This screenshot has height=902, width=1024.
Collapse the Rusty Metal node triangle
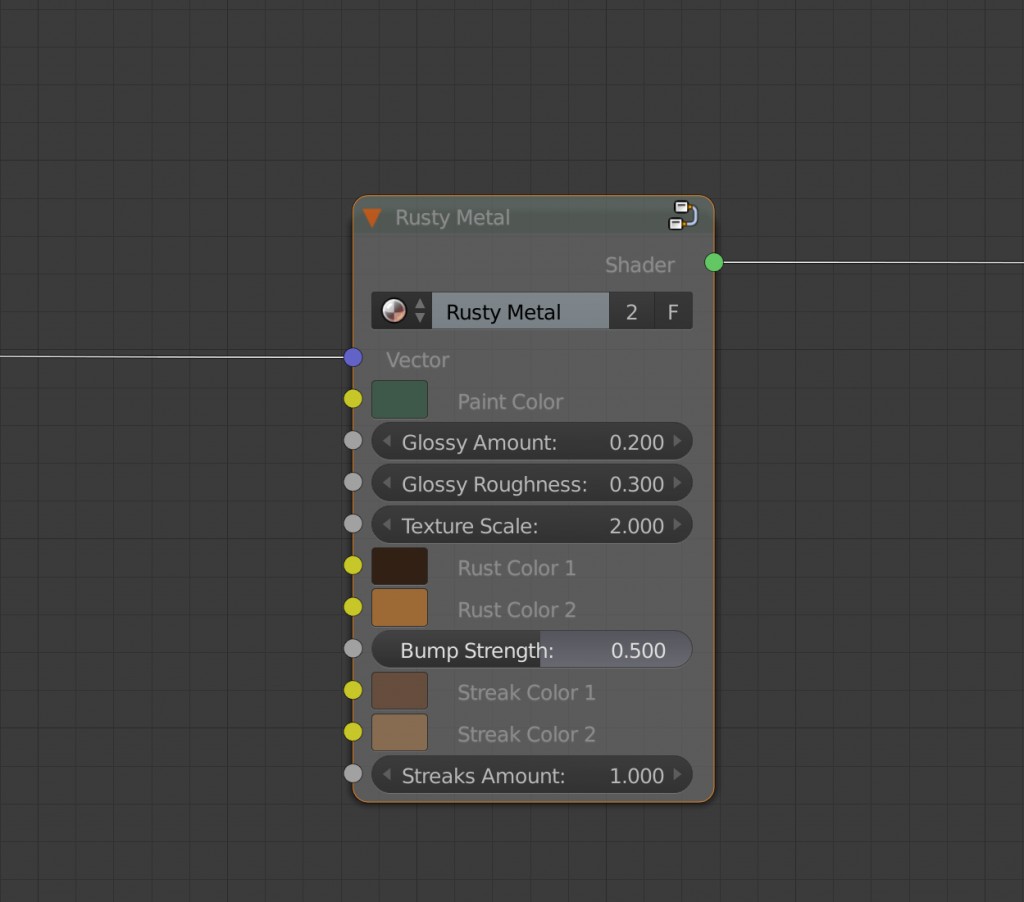(x=372, y=218)
